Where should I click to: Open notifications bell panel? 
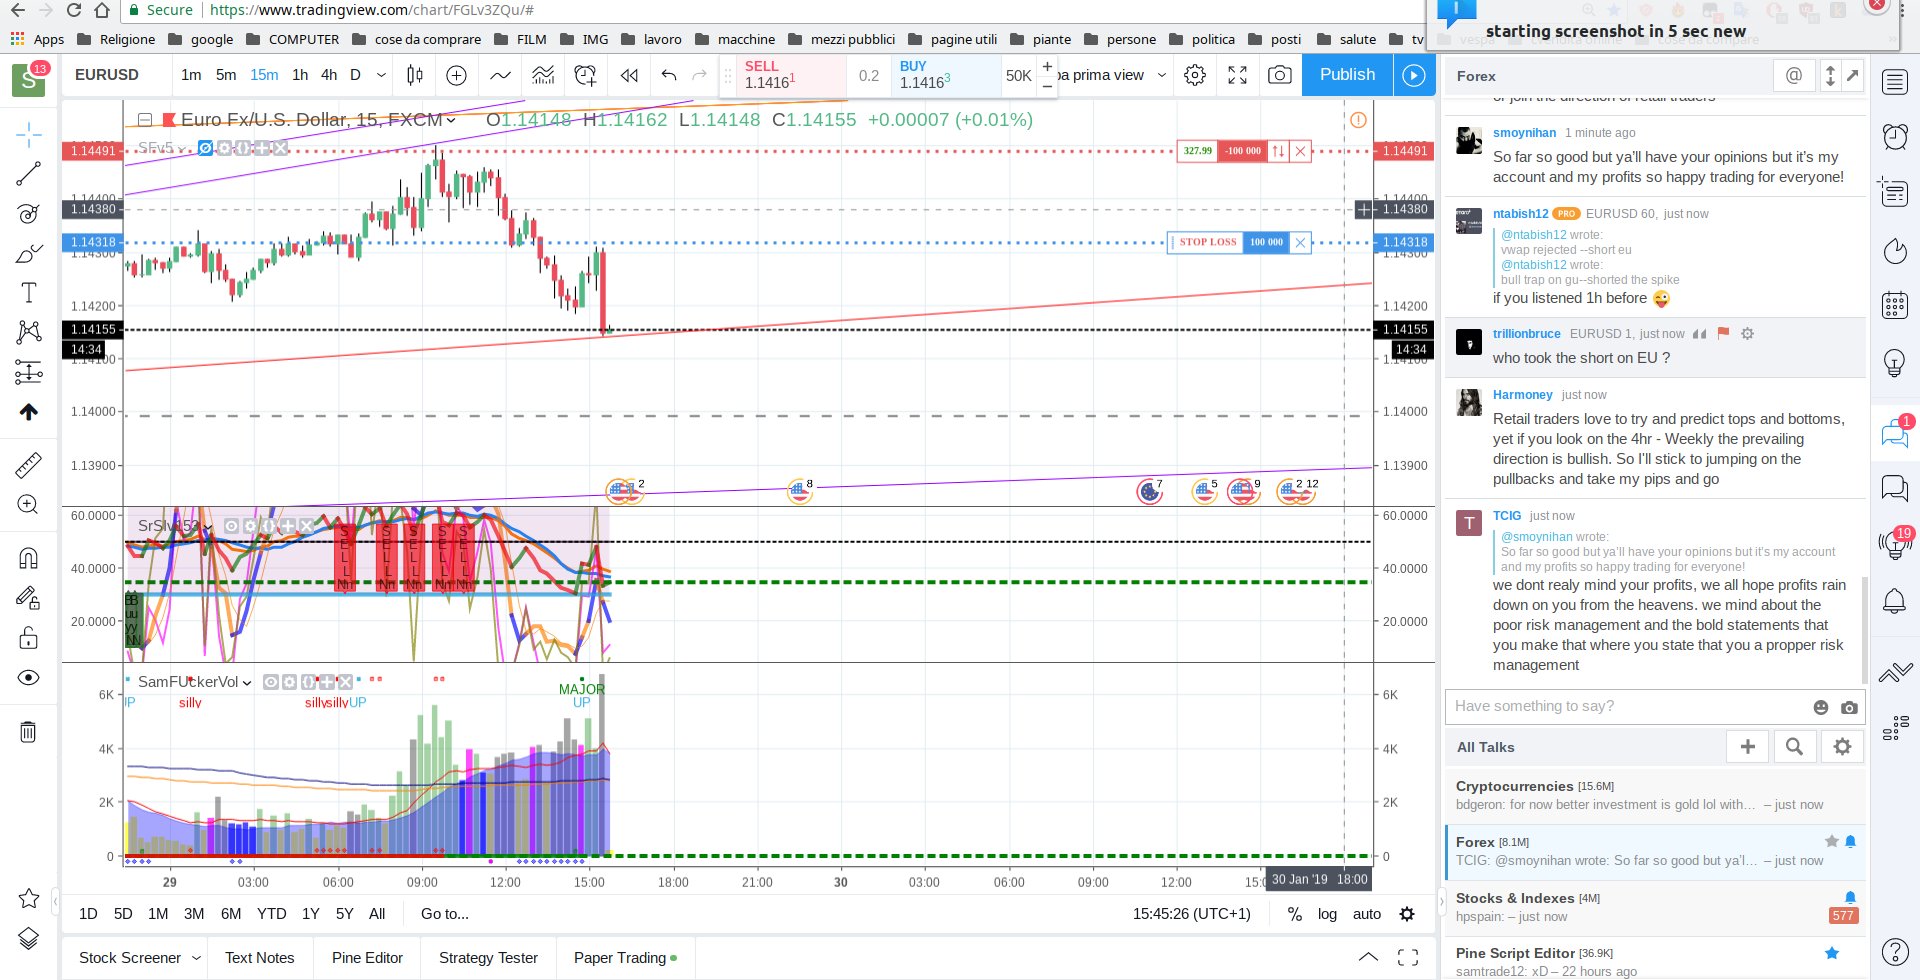pos(1895,601)
